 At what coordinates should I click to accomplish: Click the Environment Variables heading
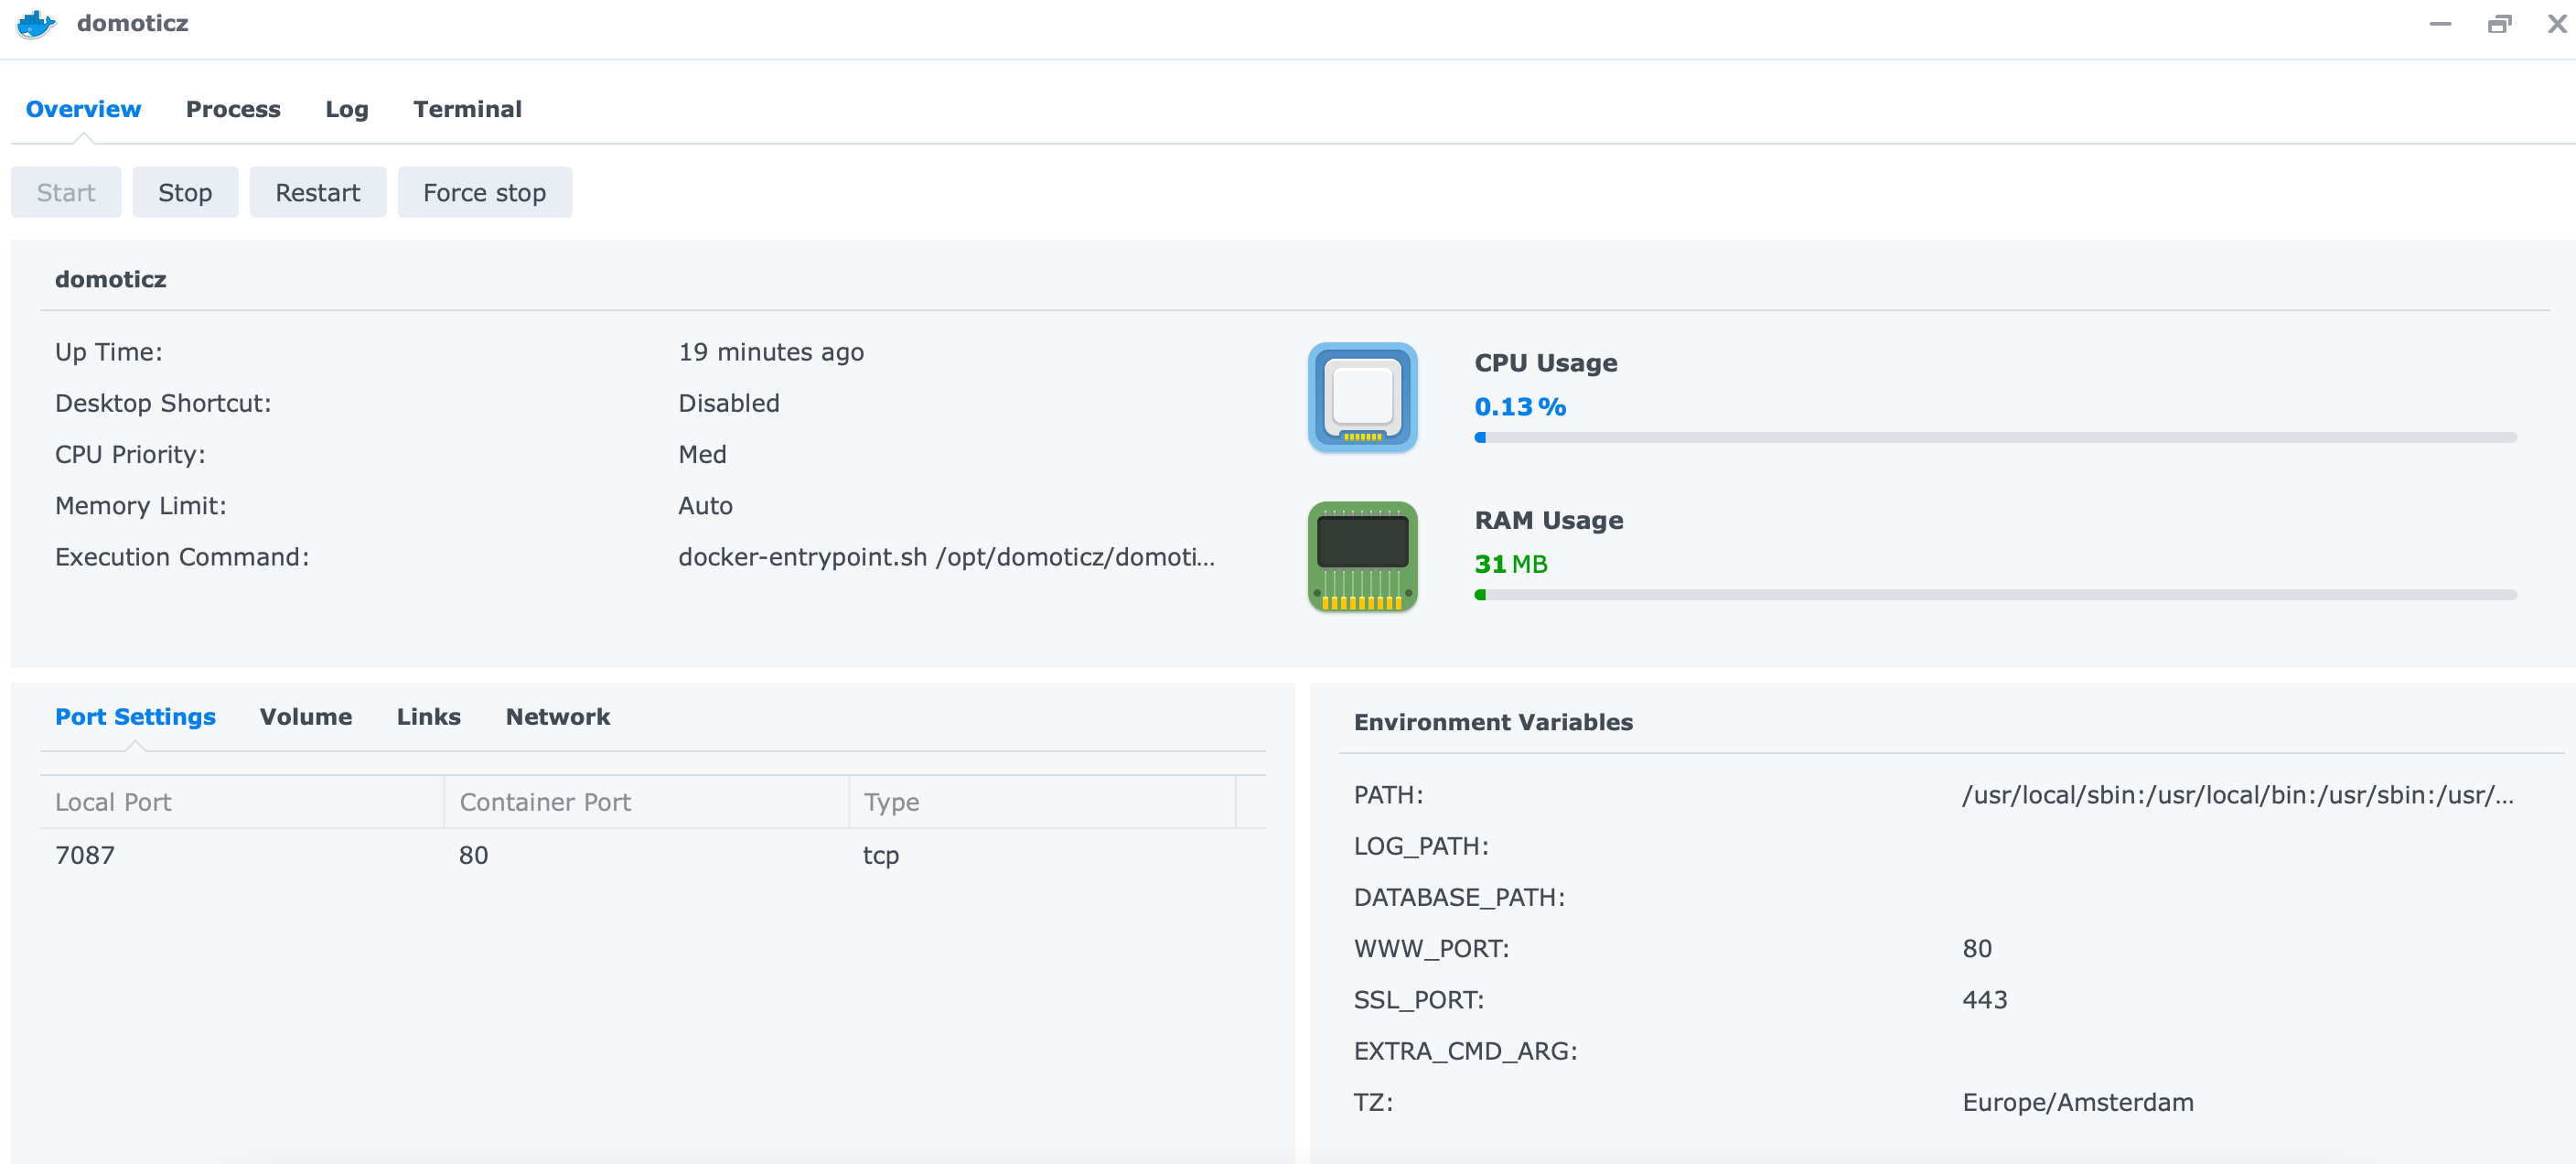click(1493, 722)
